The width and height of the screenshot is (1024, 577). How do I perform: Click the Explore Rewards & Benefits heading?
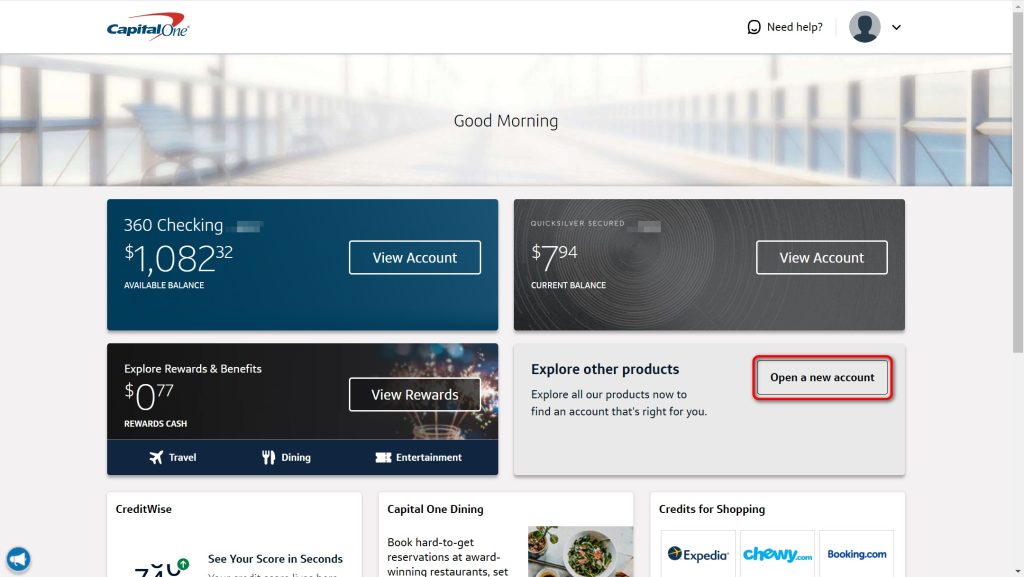193,369
